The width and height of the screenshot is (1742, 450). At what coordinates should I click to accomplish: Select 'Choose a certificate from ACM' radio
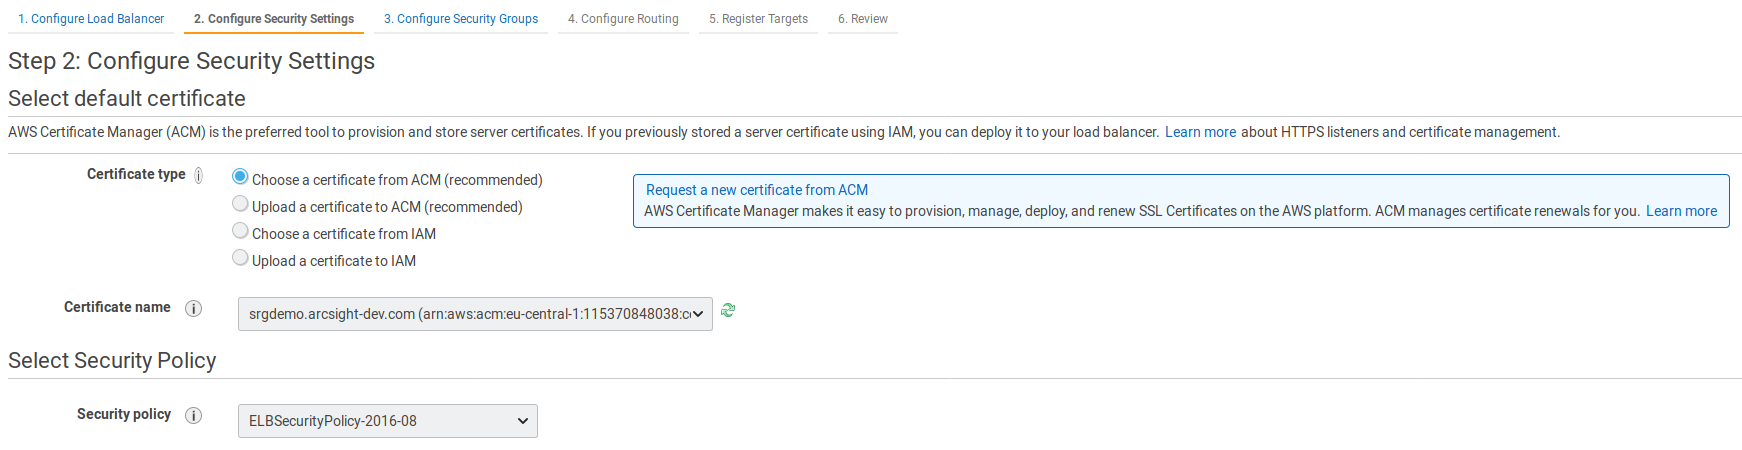pyautogui.click(x=240, y=177)
